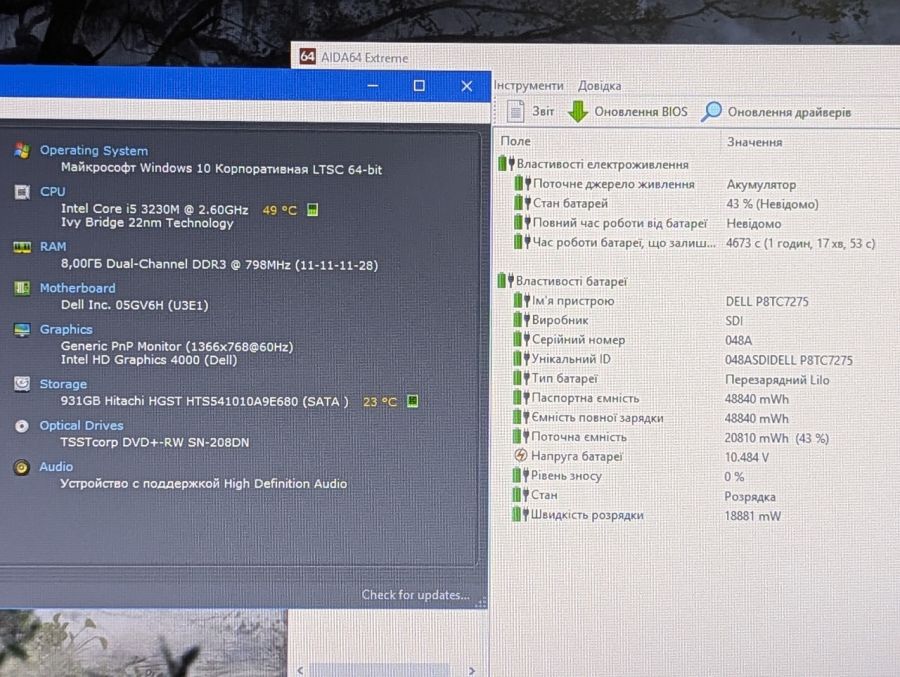
Task: Click the horizontal scrollbar left arrow
Action: (x=300, y=671)
